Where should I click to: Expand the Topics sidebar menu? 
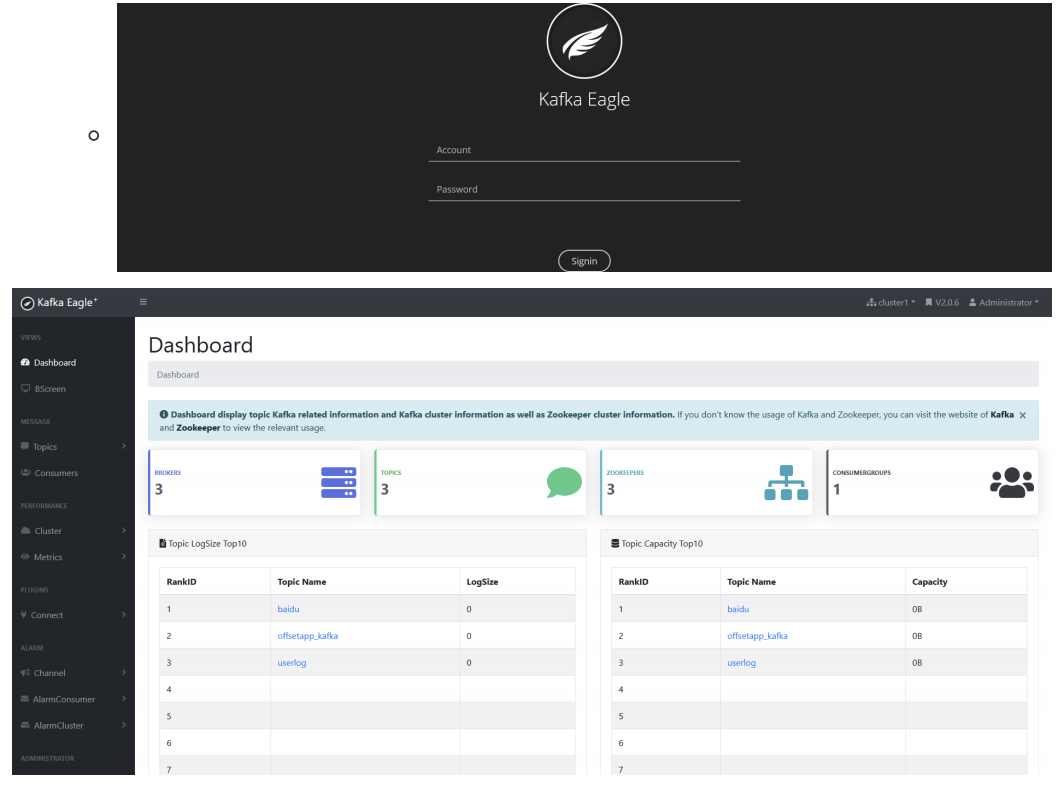coord(73,447)
